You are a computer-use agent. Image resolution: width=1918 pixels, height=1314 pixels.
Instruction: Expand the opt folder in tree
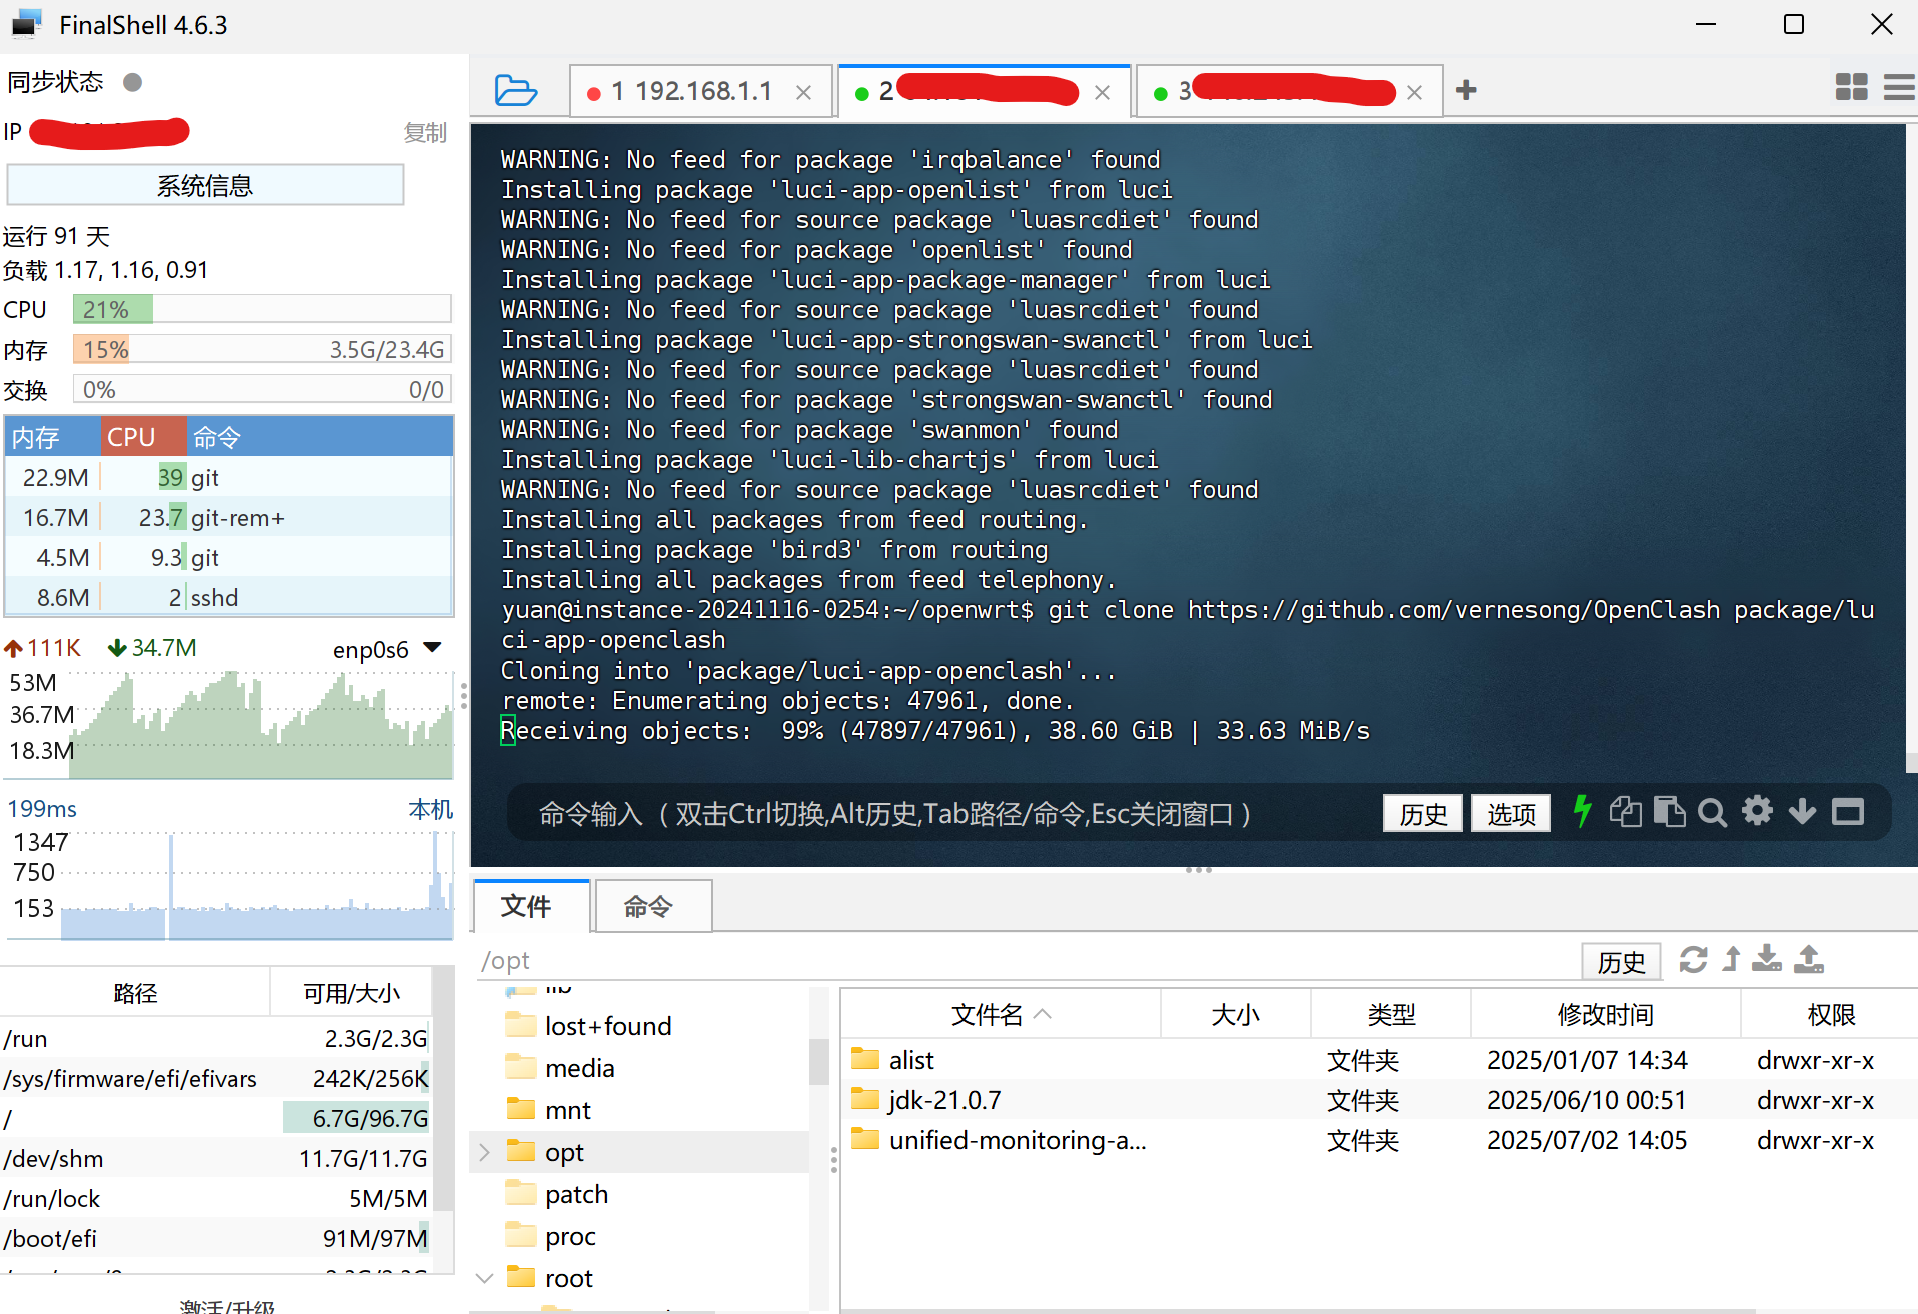pyautogui.click(x=485, y=1152)
